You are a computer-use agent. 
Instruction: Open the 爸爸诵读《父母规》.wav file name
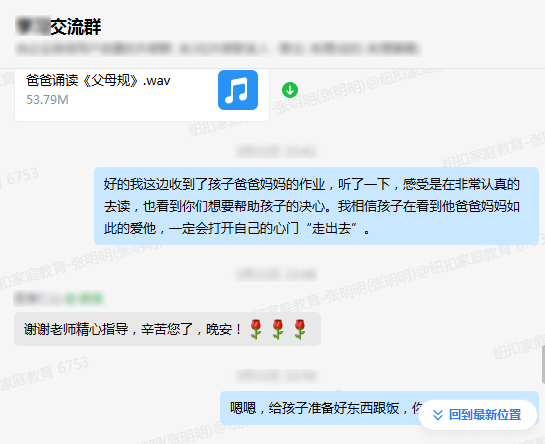[98, 81]
